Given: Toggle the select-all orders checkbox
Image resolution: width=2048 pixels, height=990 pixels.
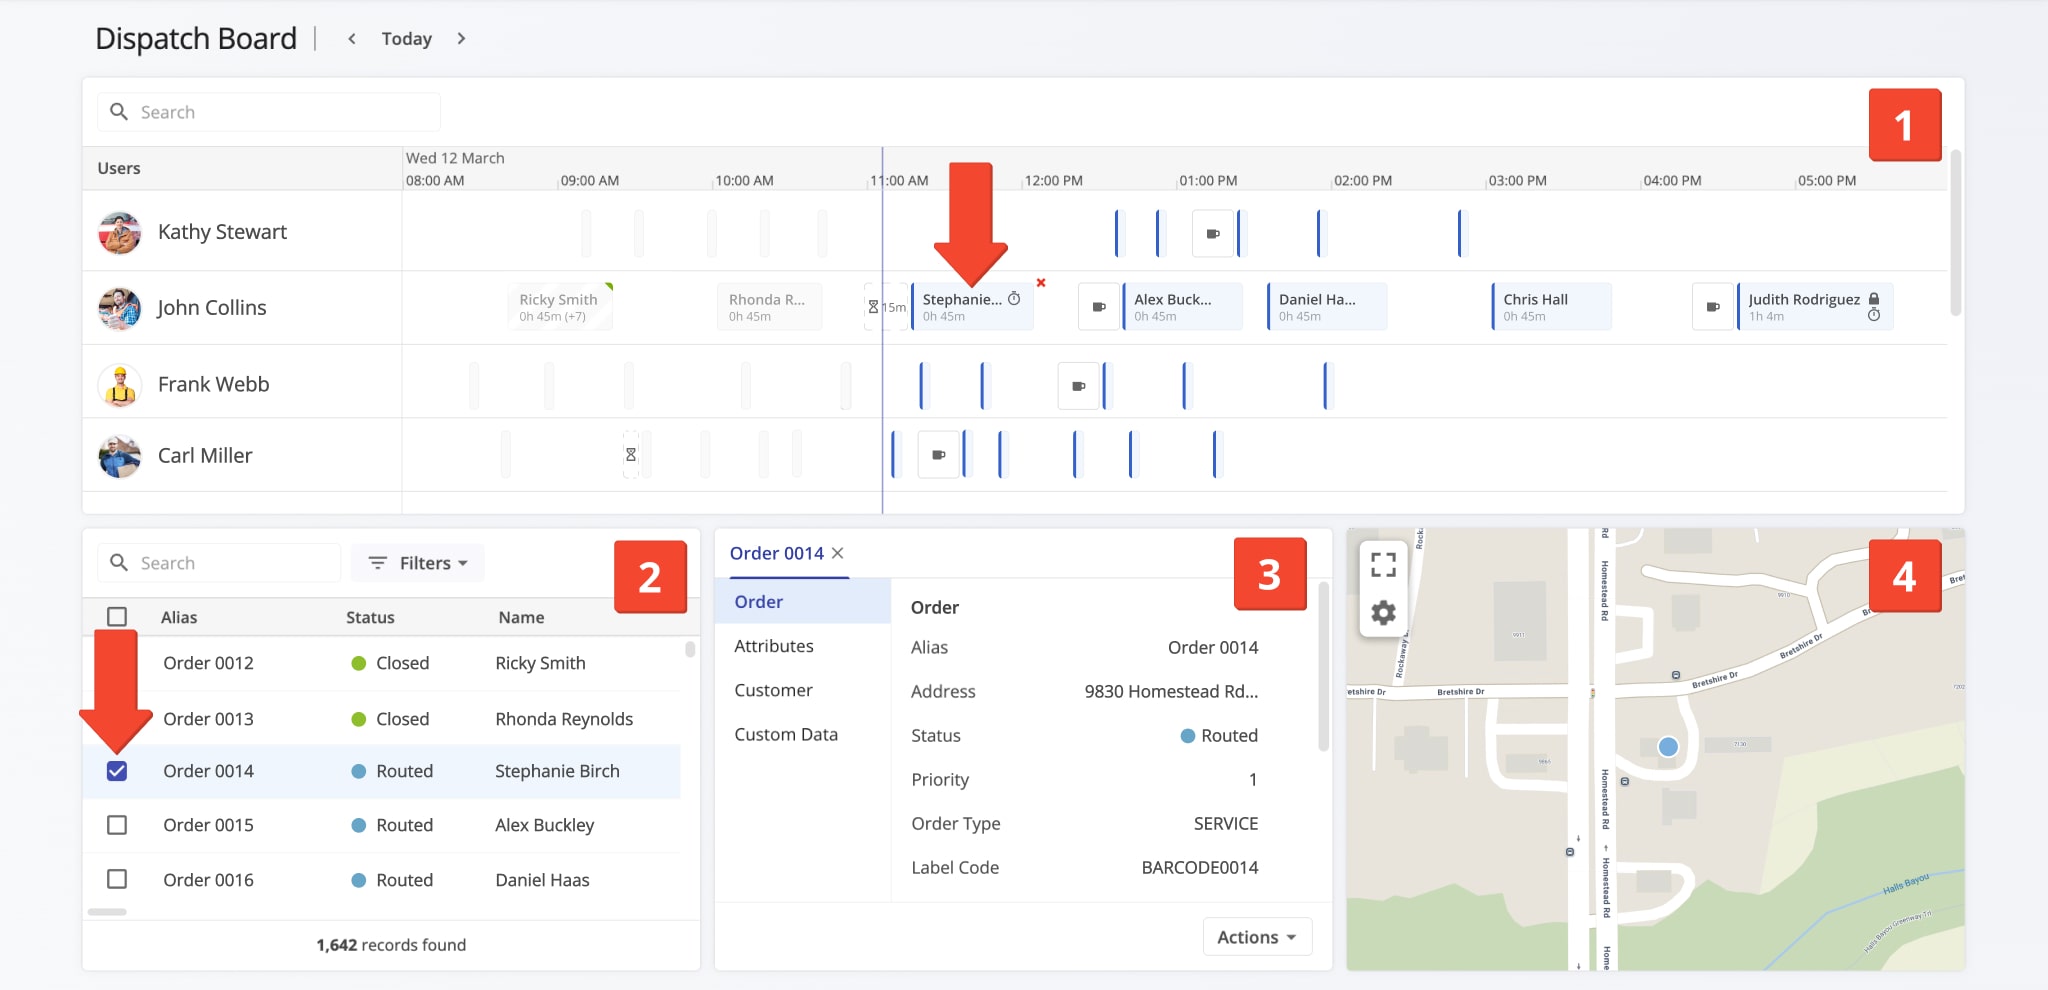Looking at the screenshot, I should point(117,617).
